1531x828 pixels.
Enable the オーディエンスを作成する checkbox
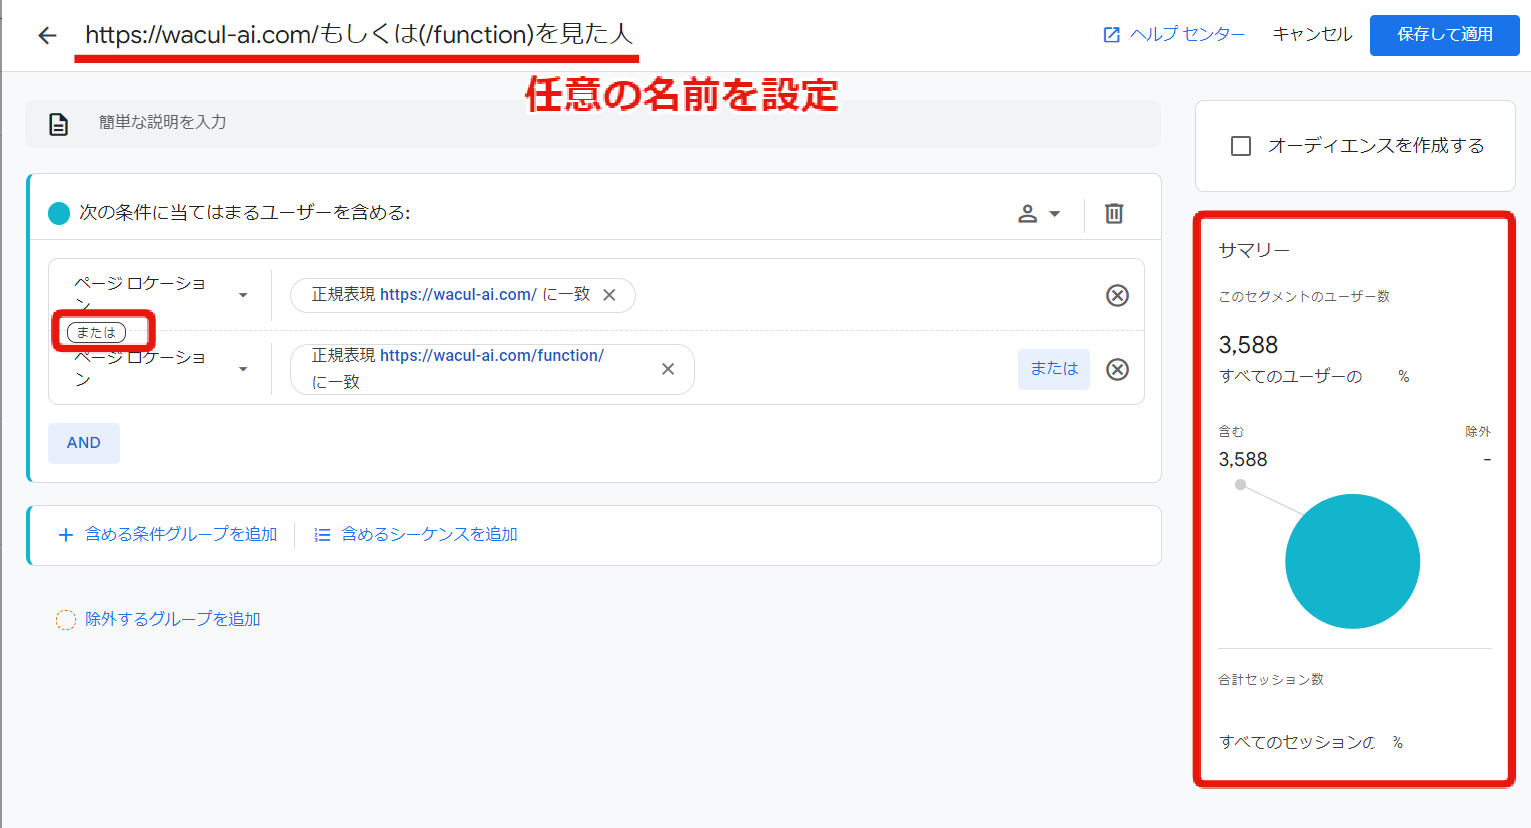click(1240, 145)
